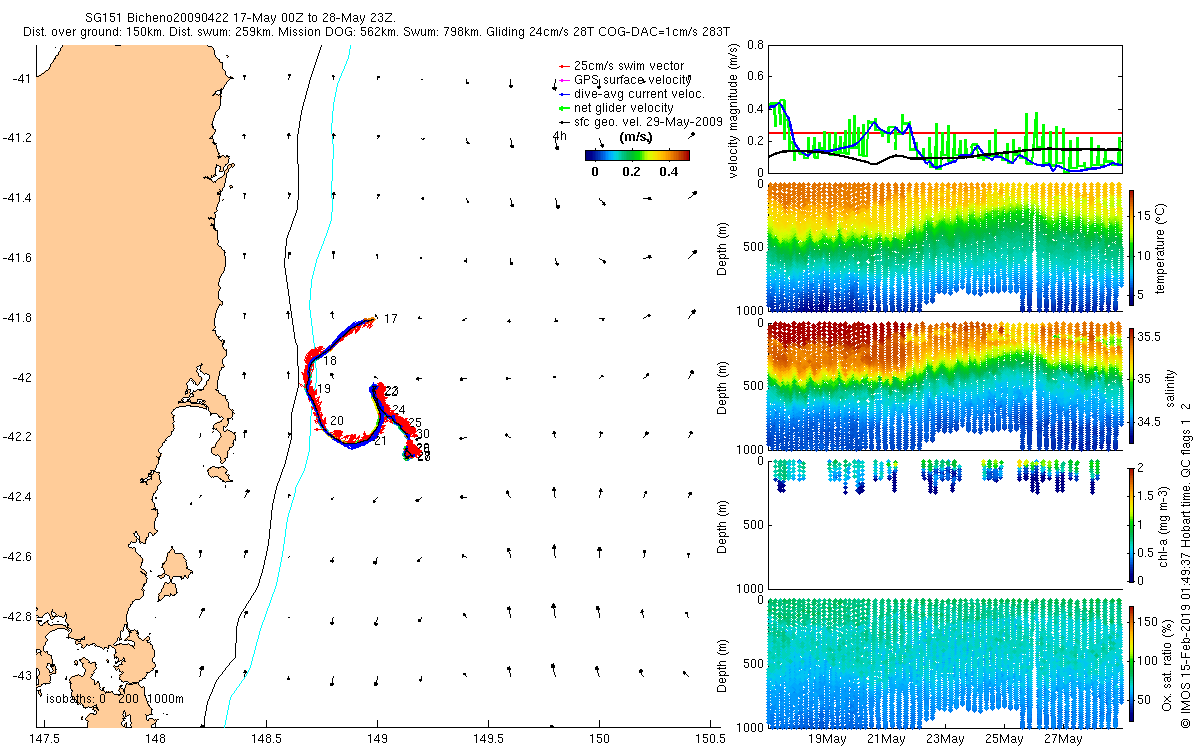Click the day 30 track marker label

click(423, 434)
